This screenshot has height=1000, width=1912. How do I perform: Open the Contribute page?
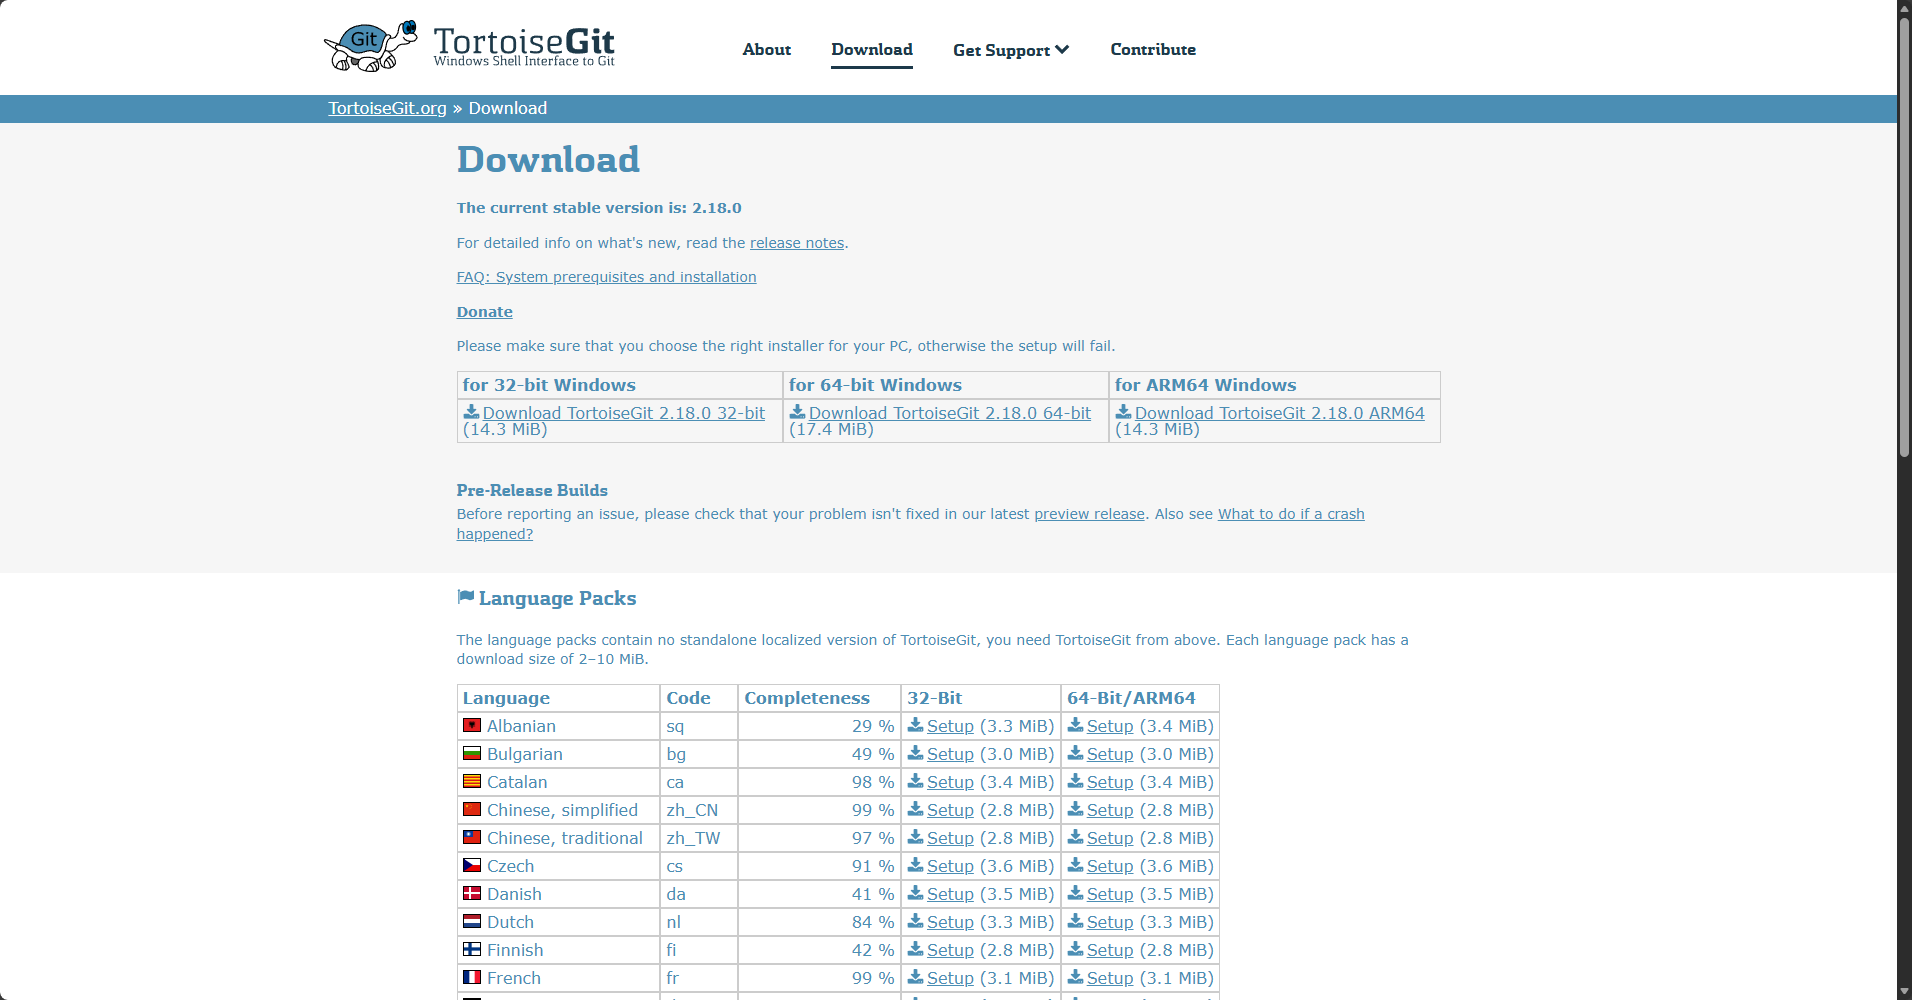click(1153, 49)
